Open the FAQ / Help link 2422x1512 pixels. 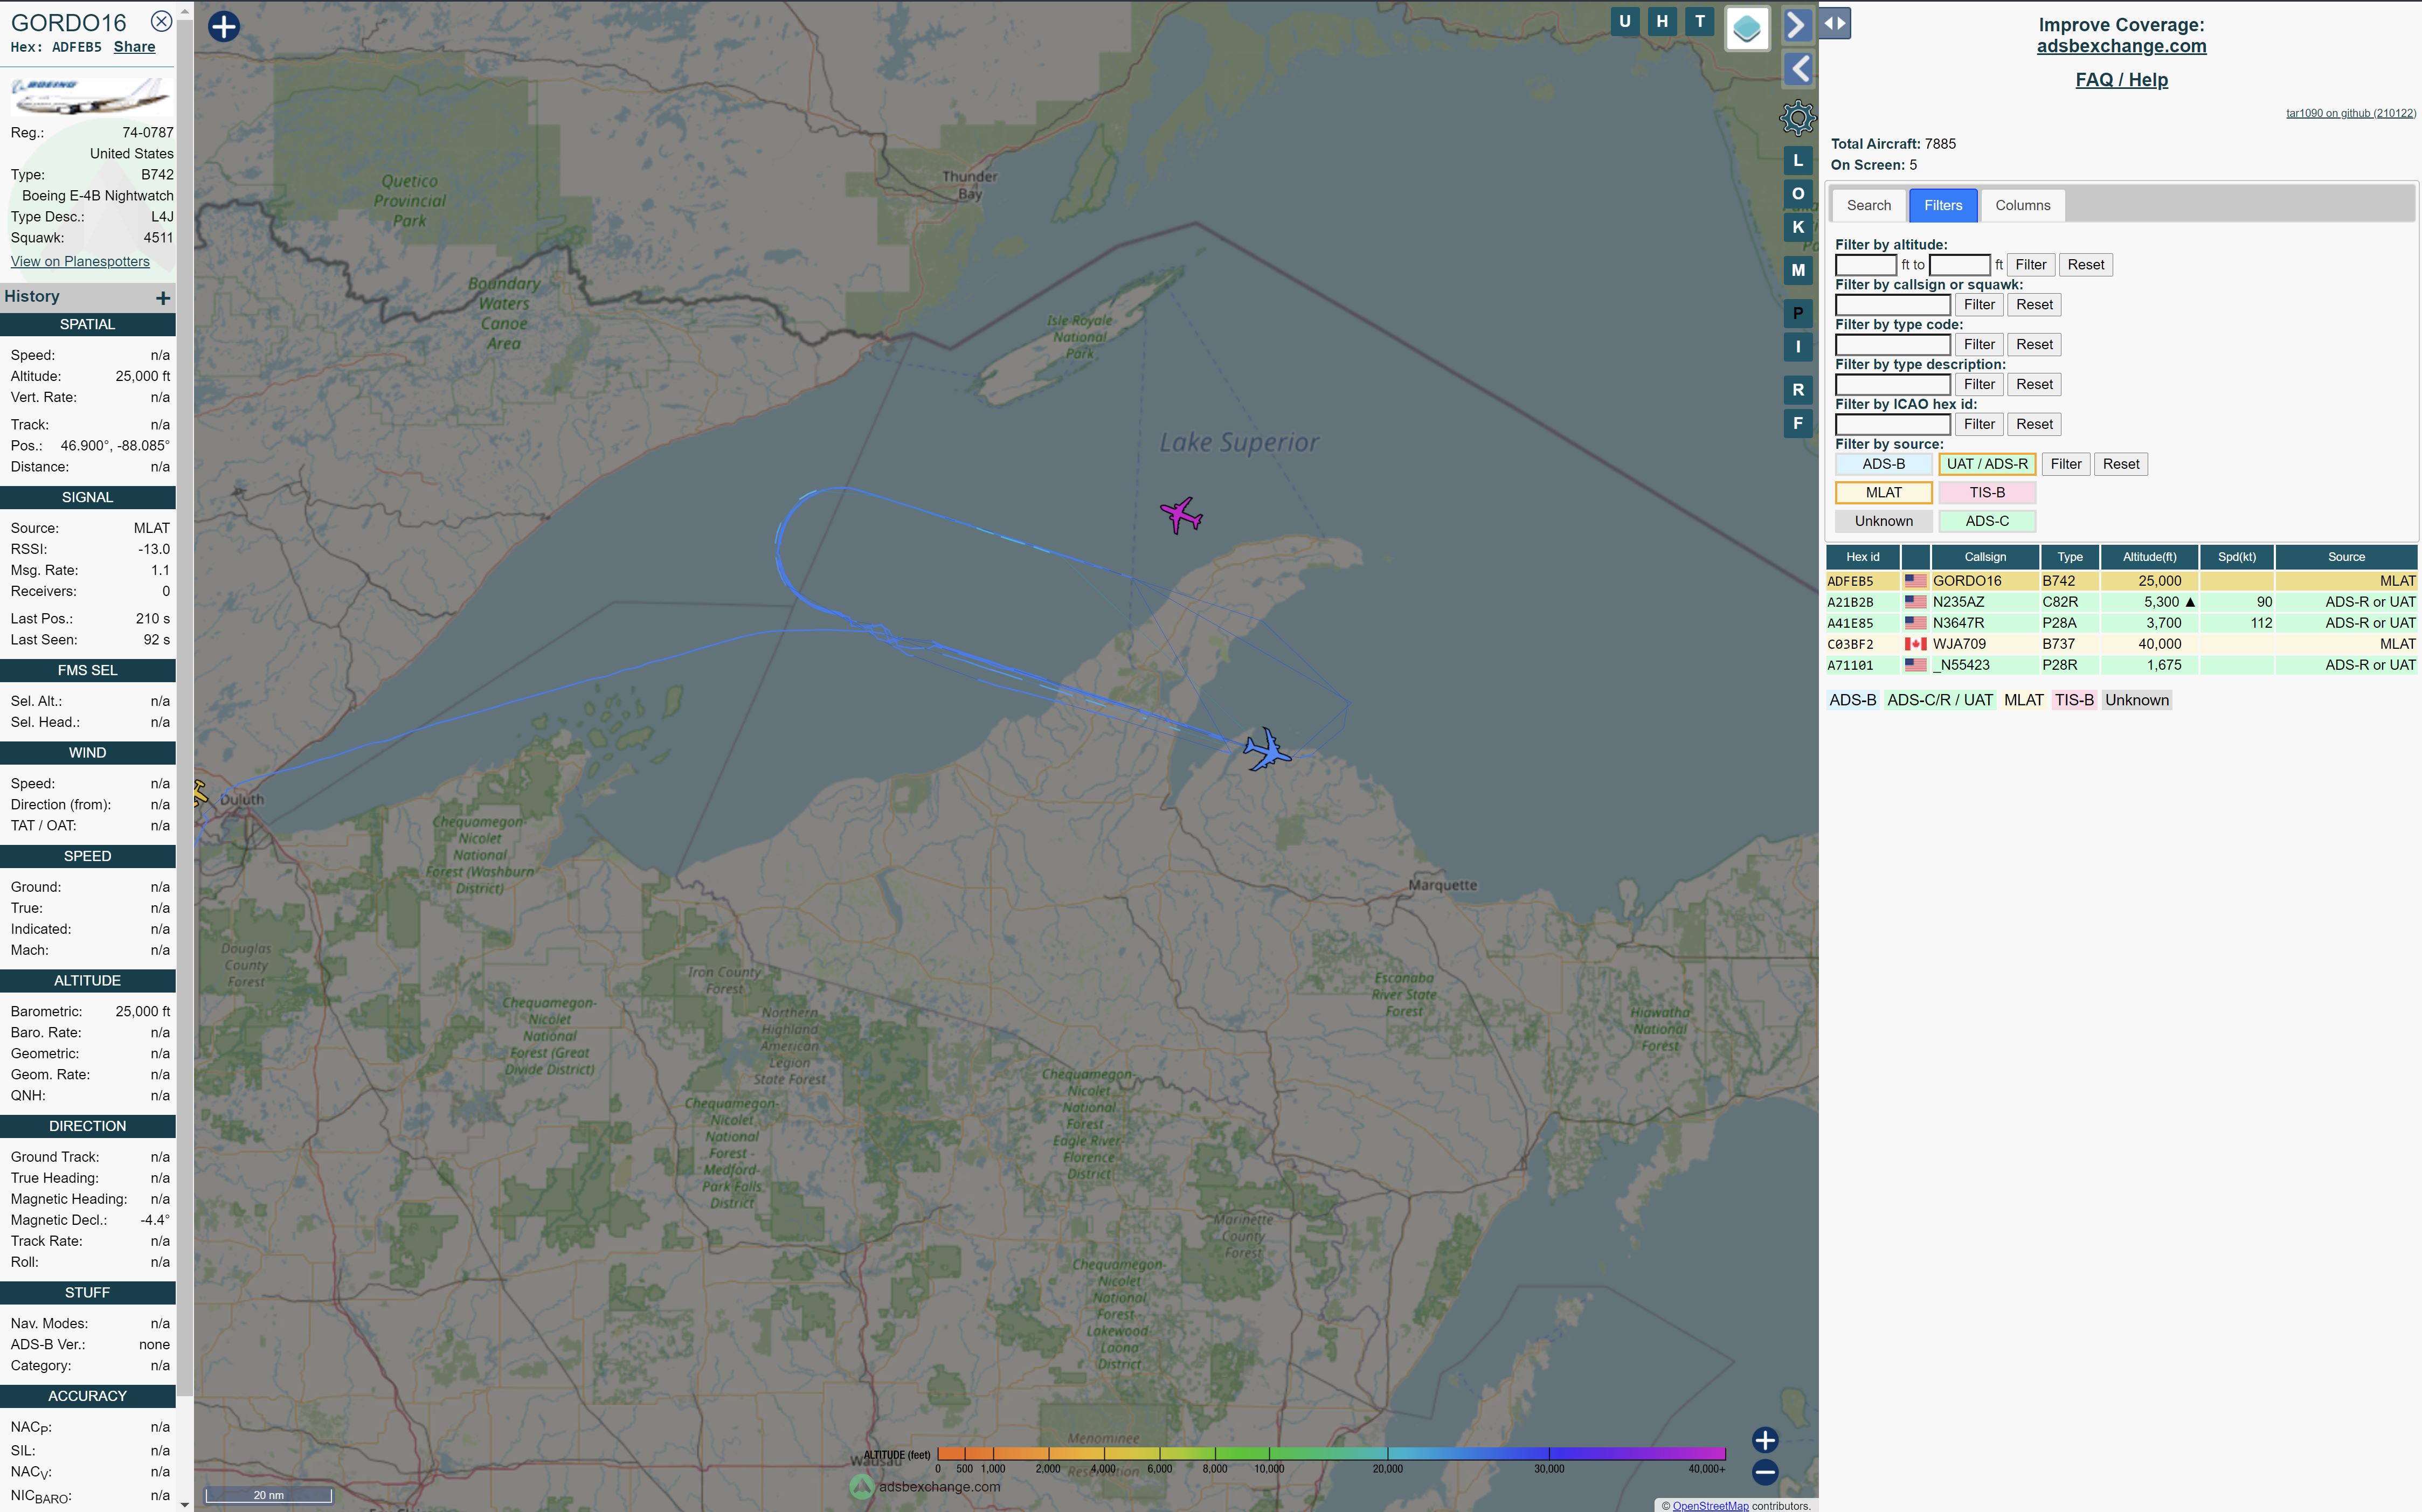click(x=2121, y=80)
